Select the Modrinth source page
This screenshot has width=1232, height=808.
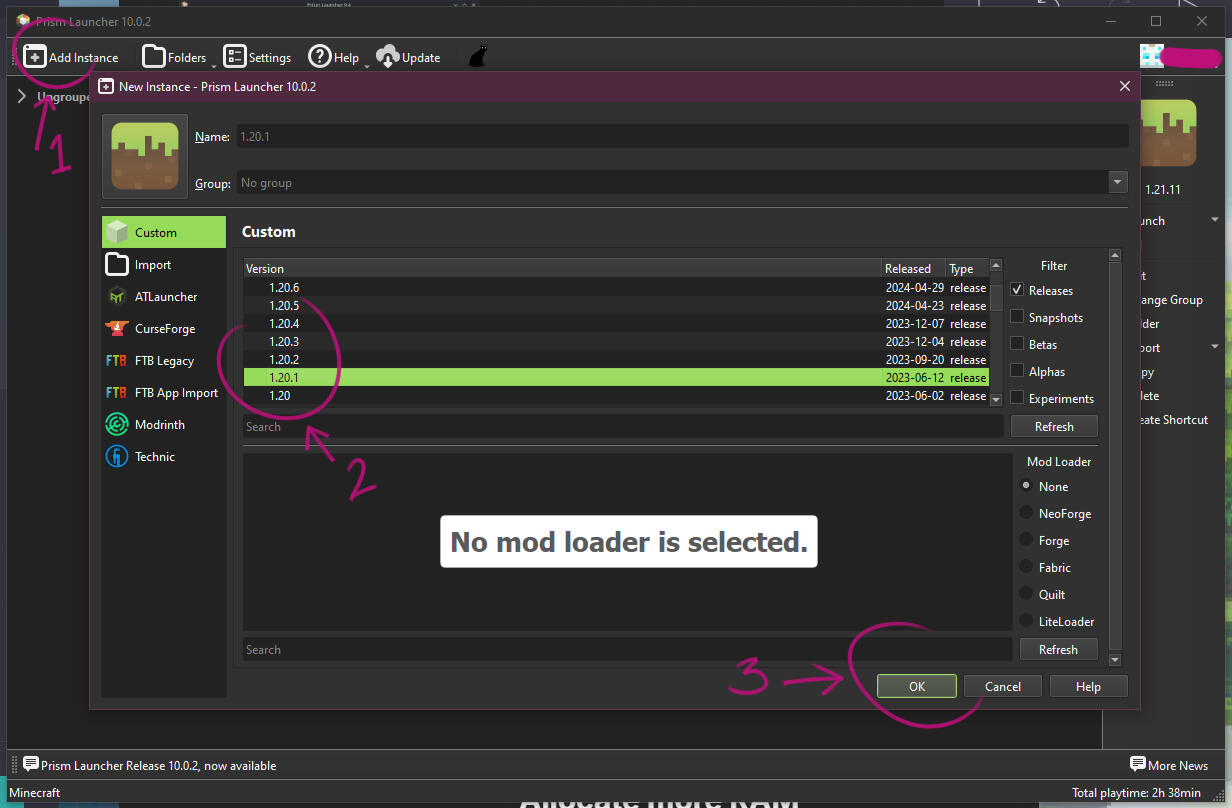pos(164,424)
